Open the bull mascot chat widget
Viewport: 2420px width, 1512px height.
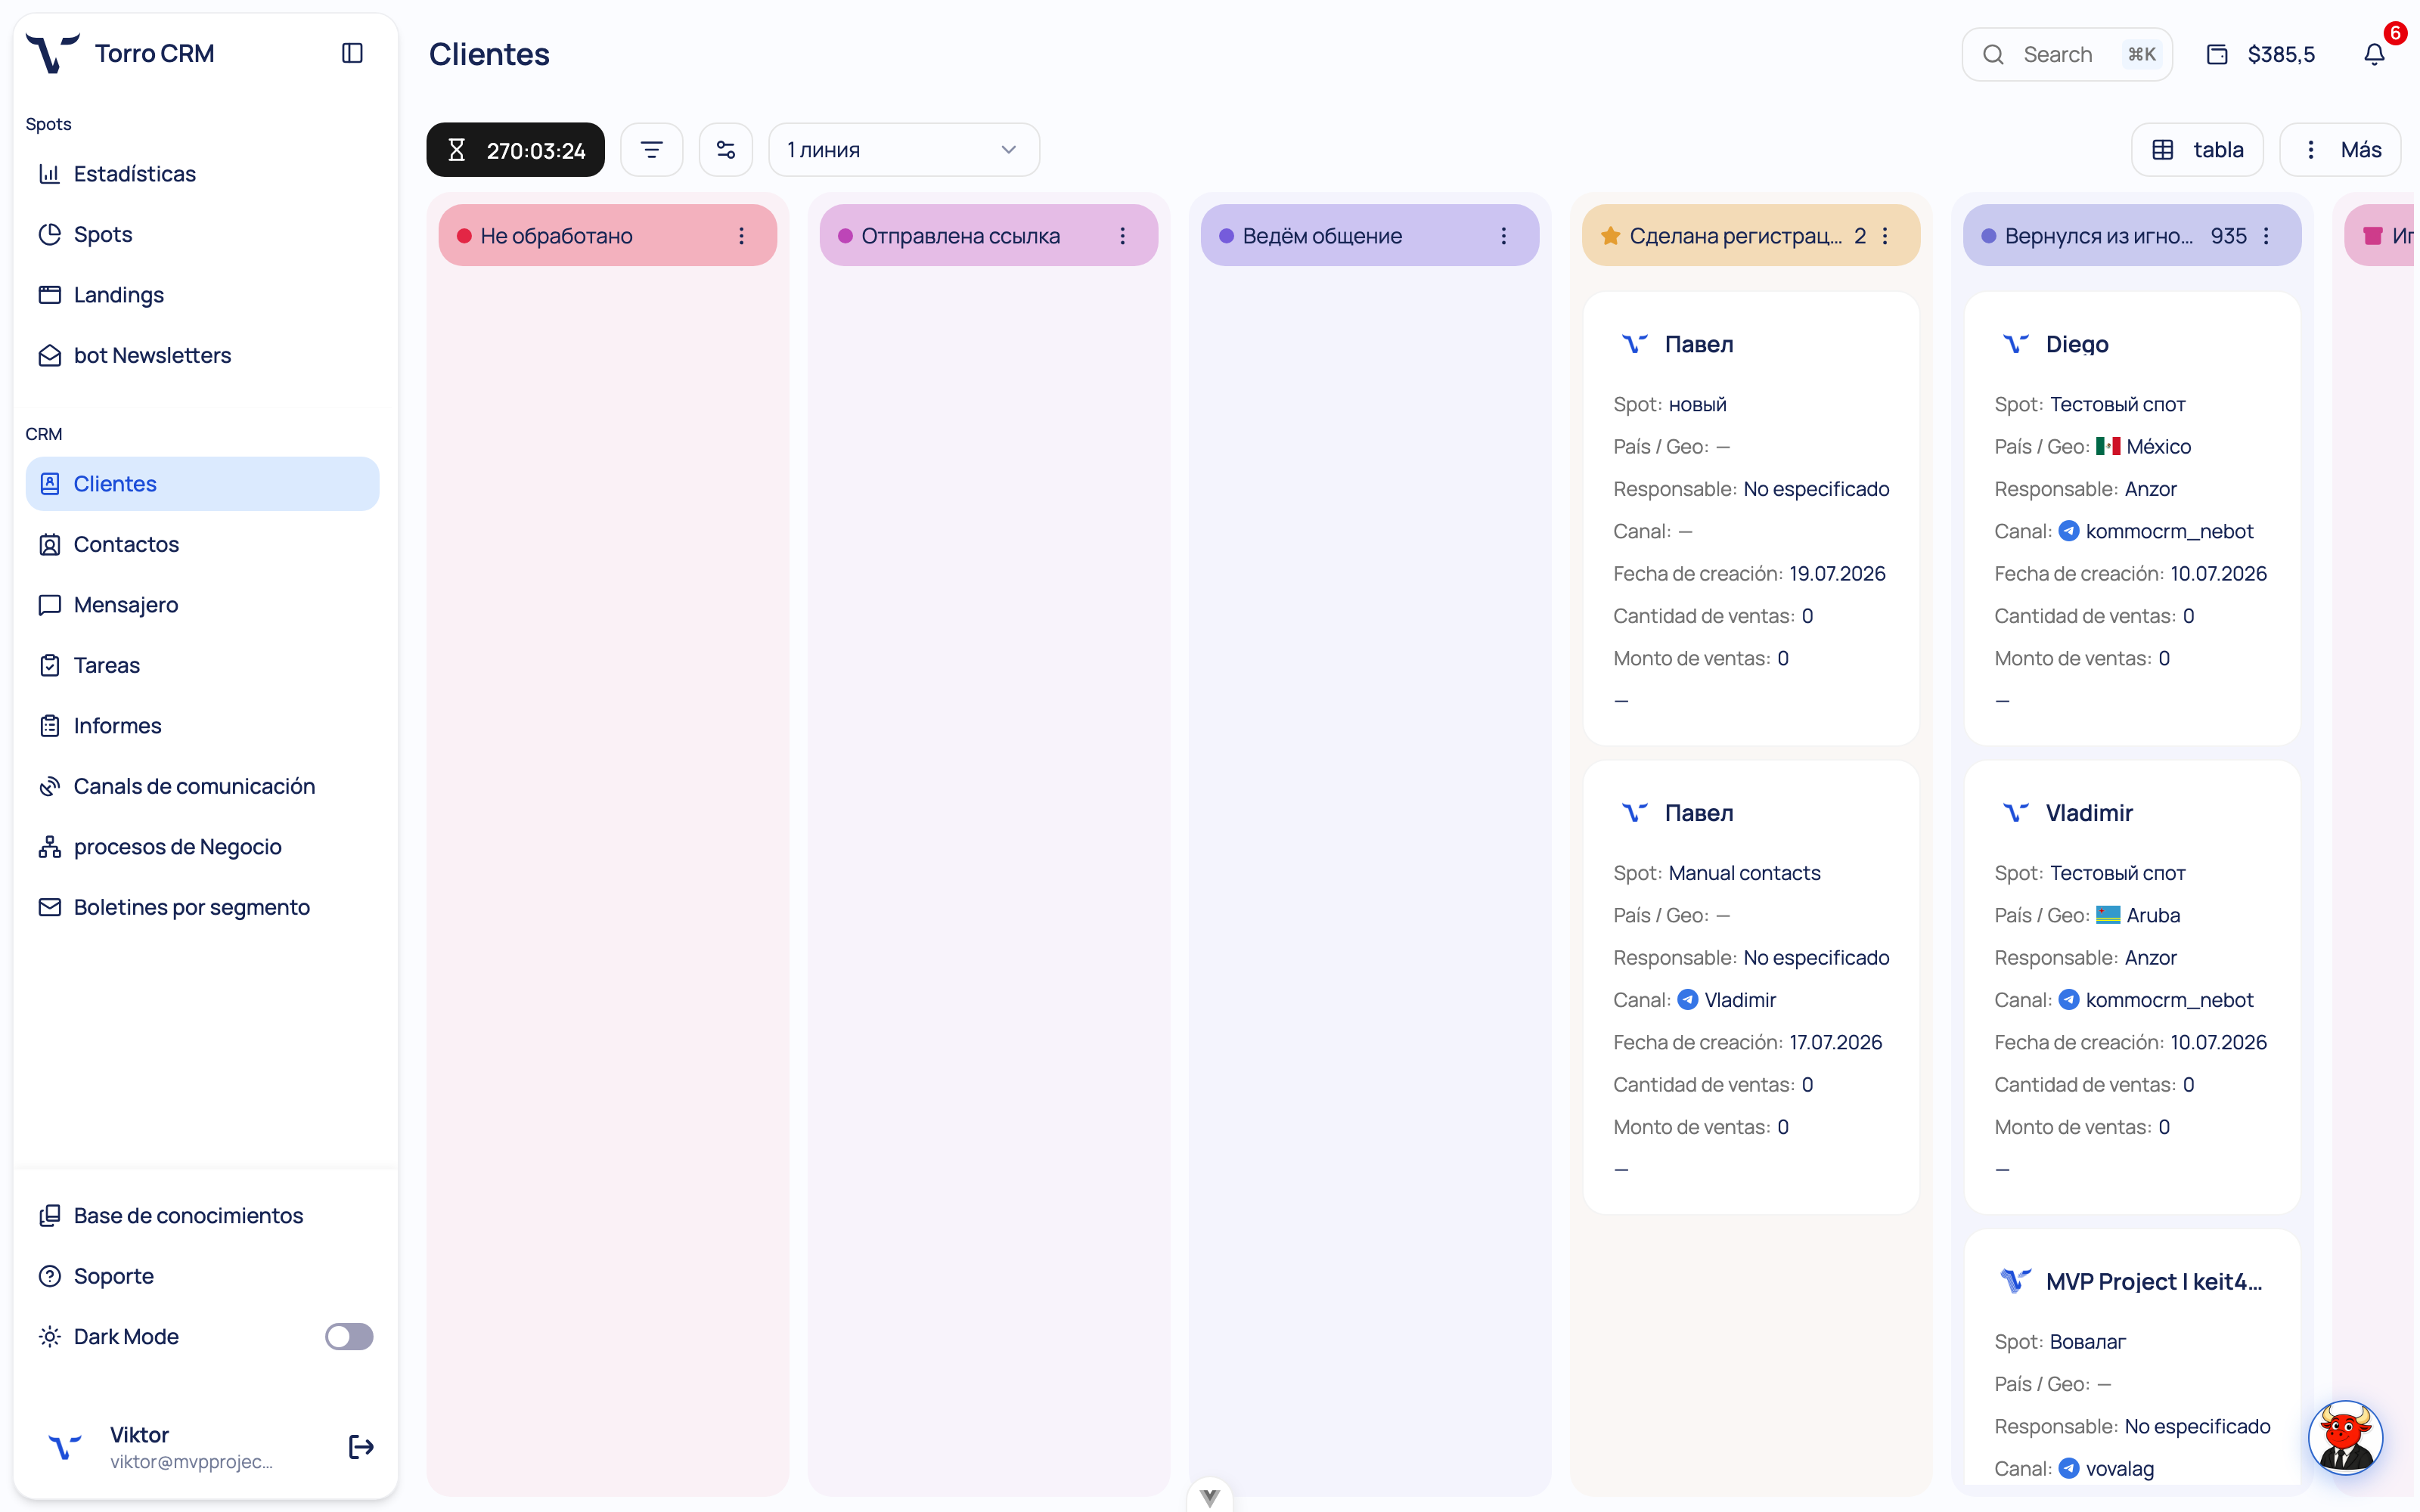[x=2344, y=1438]
